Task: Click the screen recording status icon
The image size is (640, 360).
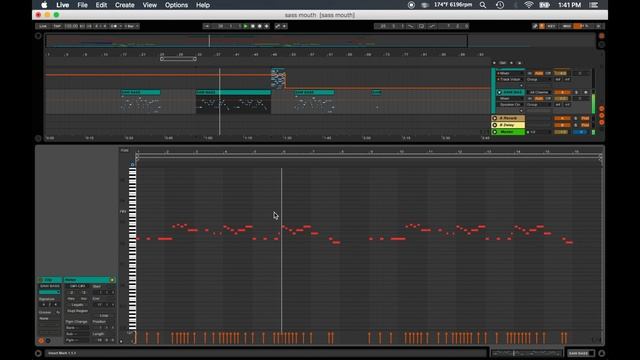Action: 411,5
